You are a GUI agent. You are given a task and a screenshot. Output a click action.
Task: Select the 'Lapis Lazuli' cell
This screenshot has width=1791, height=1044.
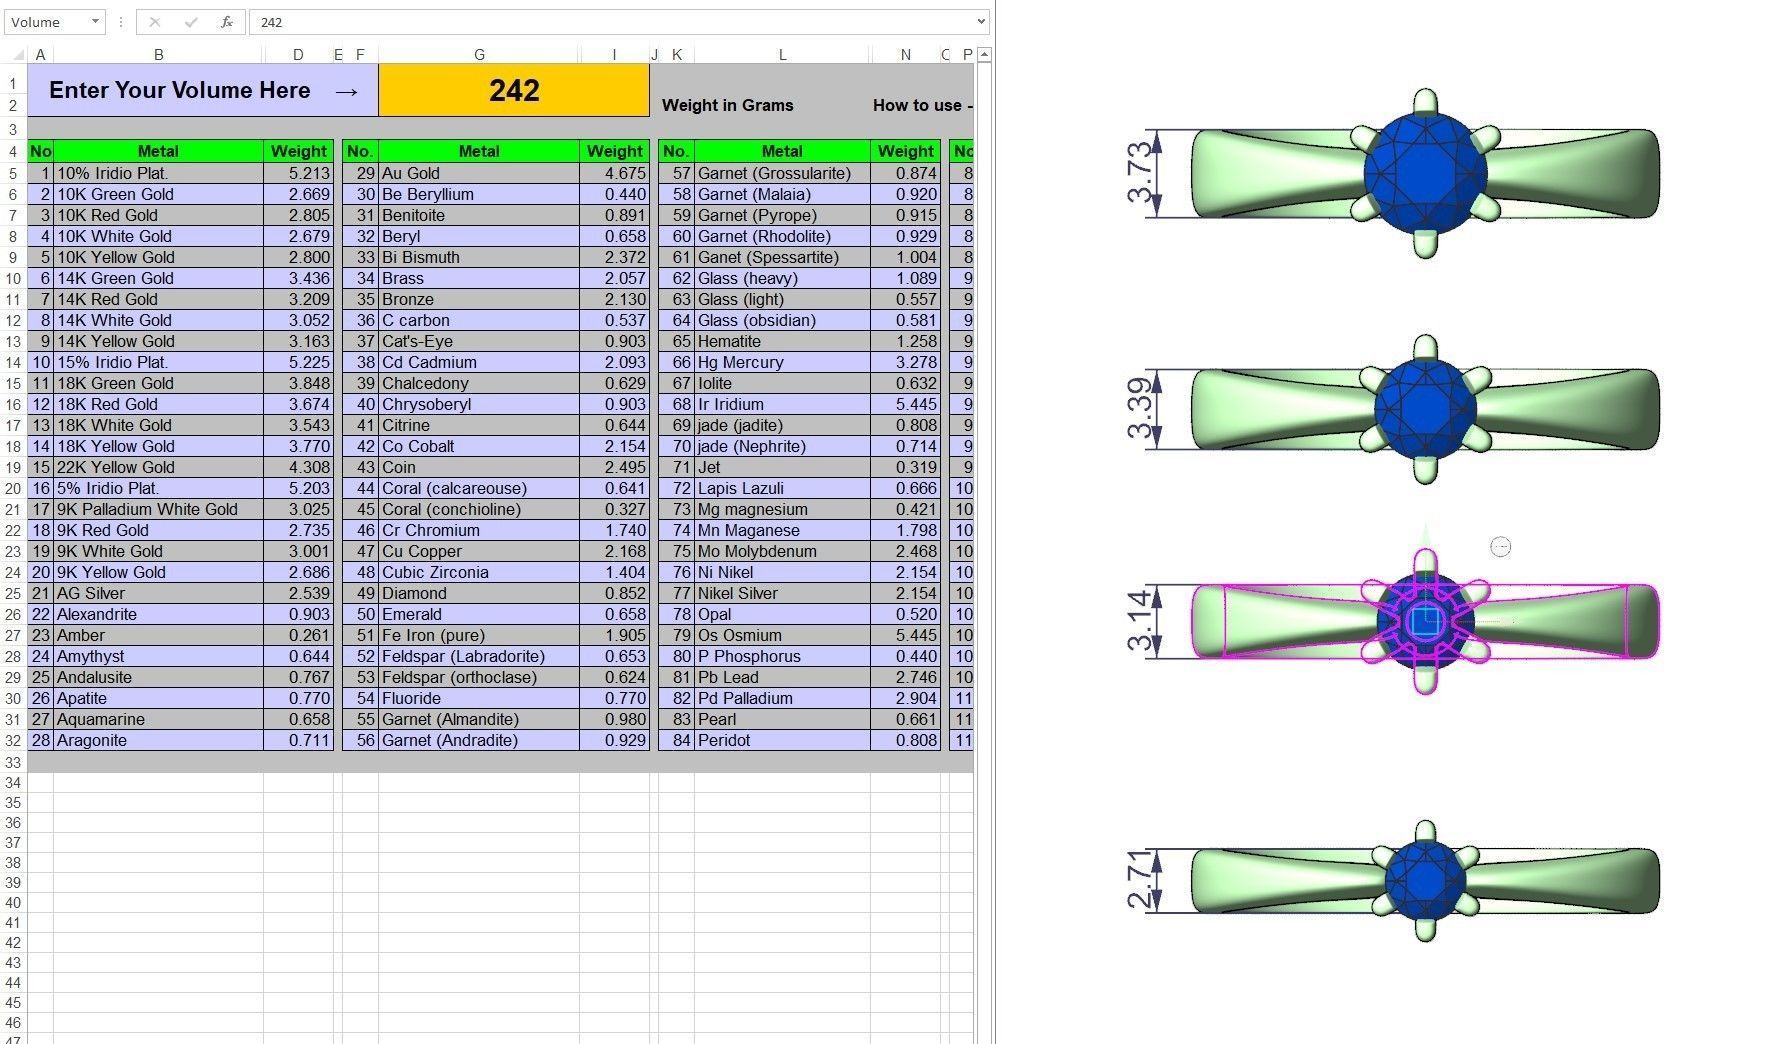point(782,488)
